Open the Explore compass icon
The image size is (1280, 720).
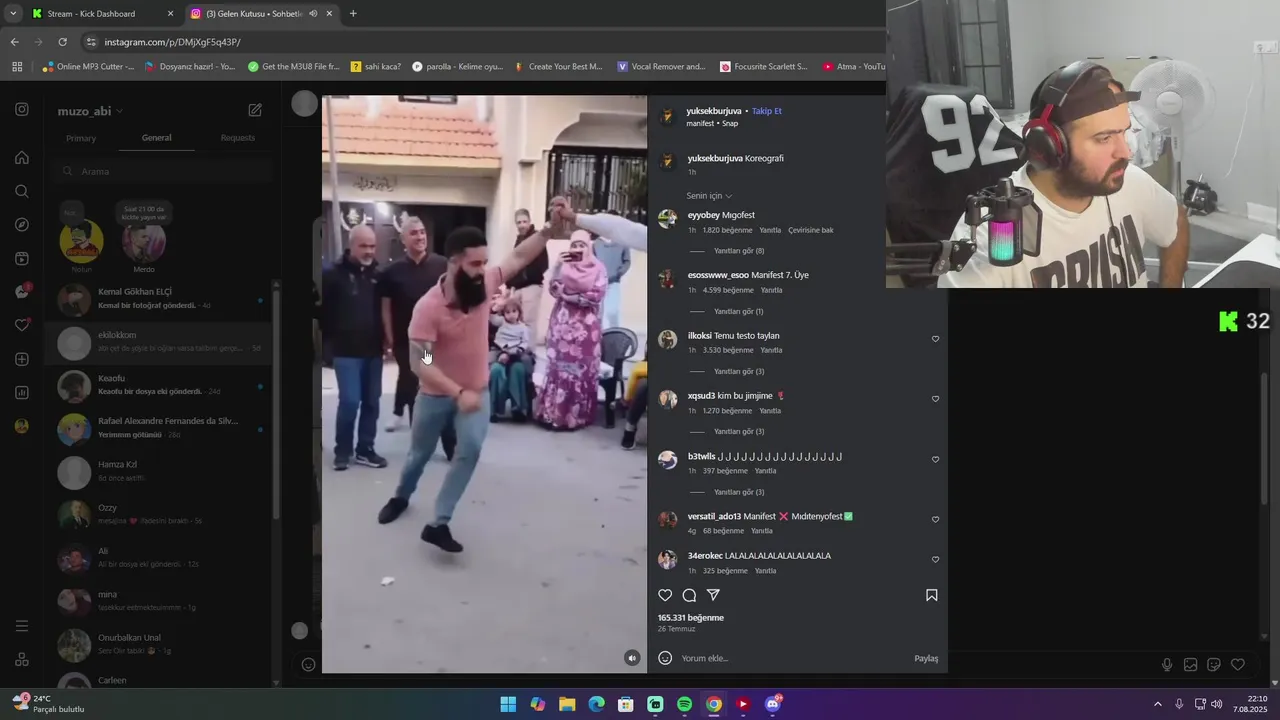pyautogui.click(x=22, y=225)
